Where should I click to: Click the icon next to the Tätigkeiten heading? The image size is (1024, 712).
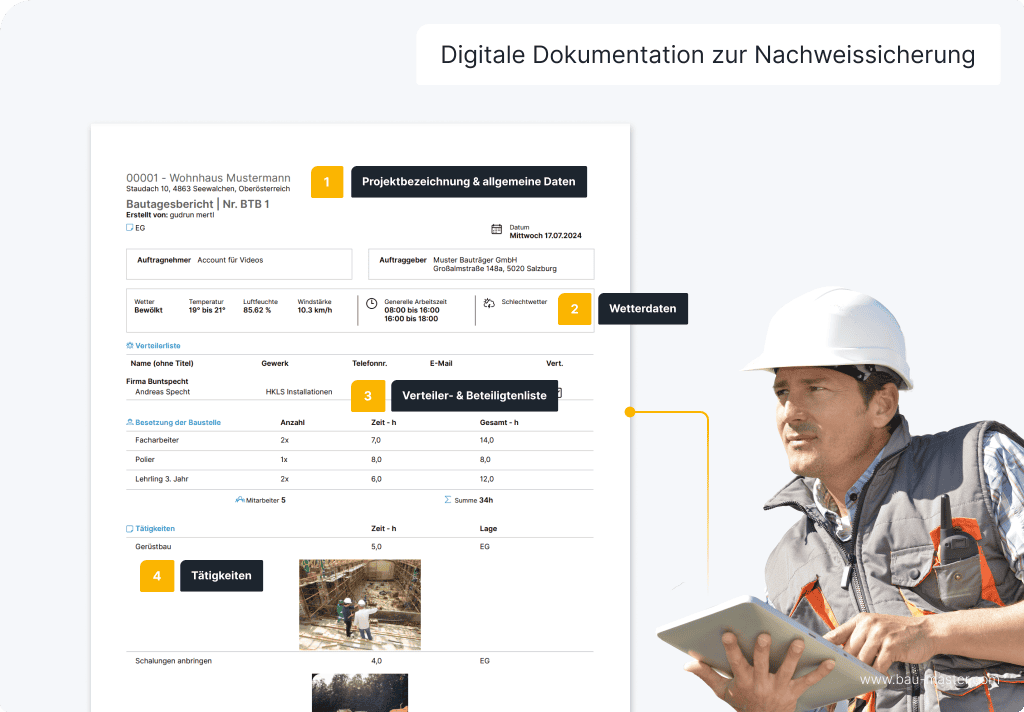128,528
